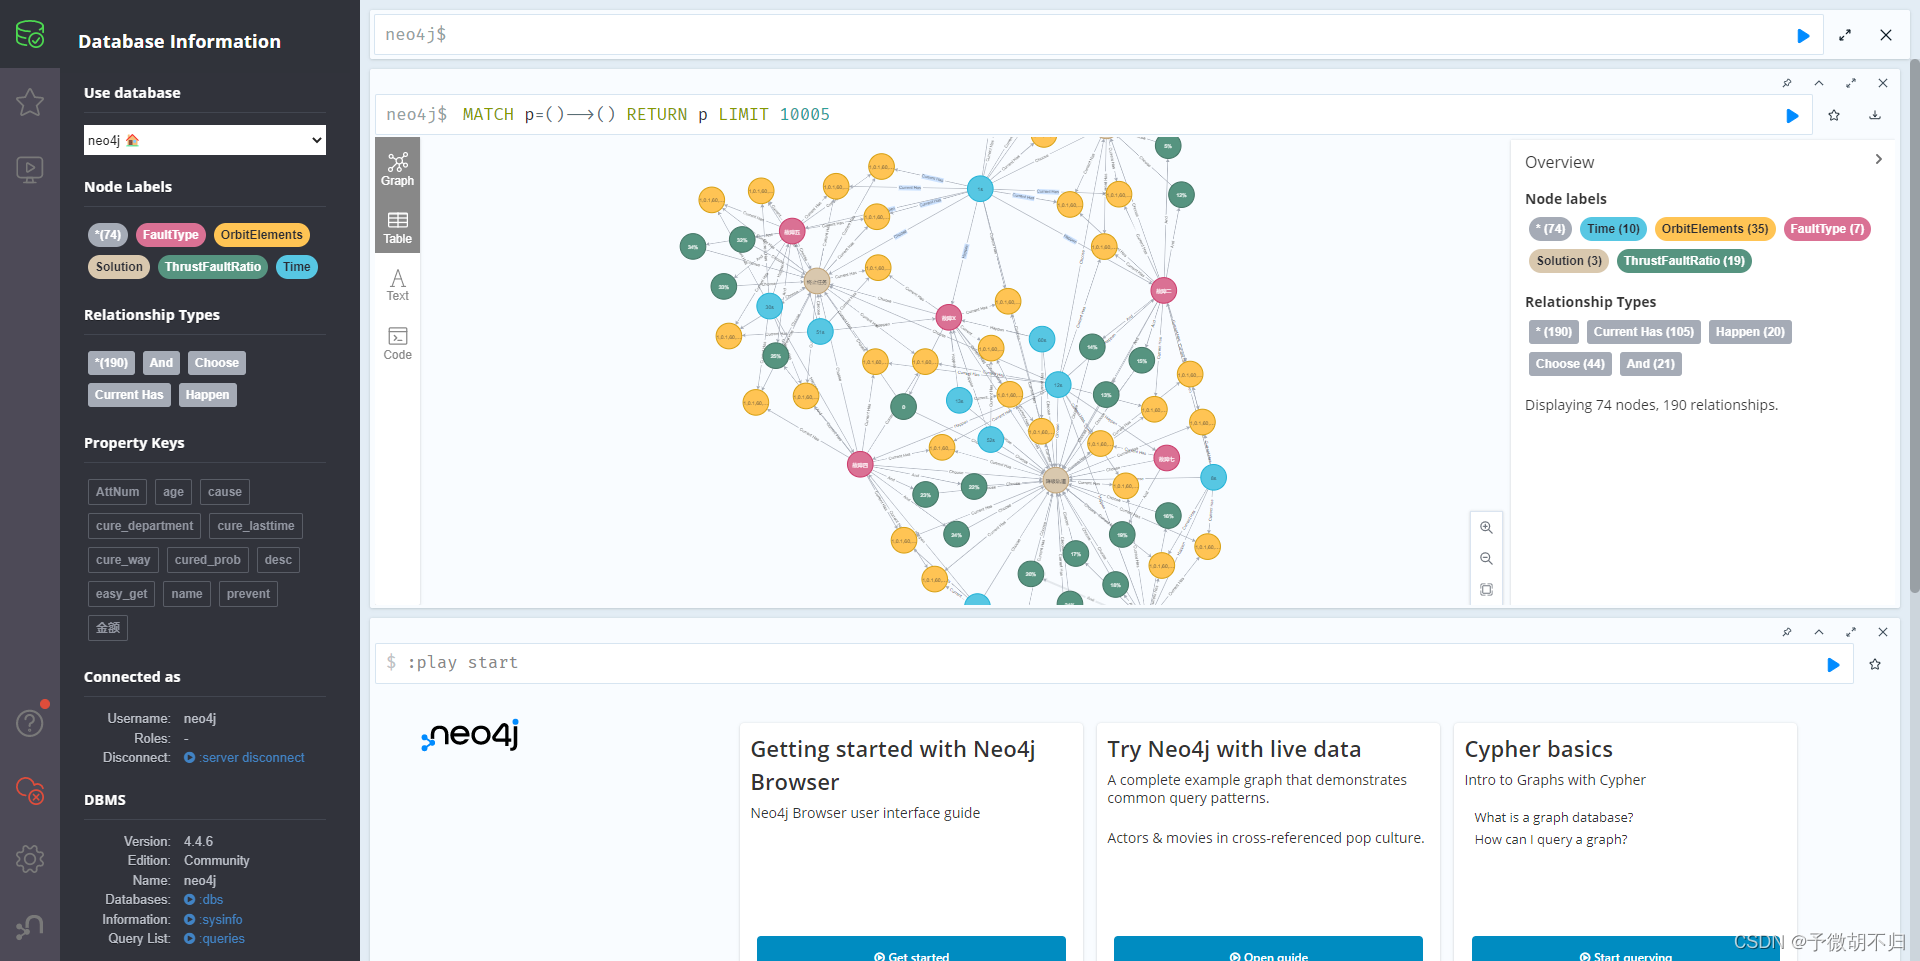Run the :play start command
This screenshot has width=1920, height=961.
click(x=1833, y=665)
